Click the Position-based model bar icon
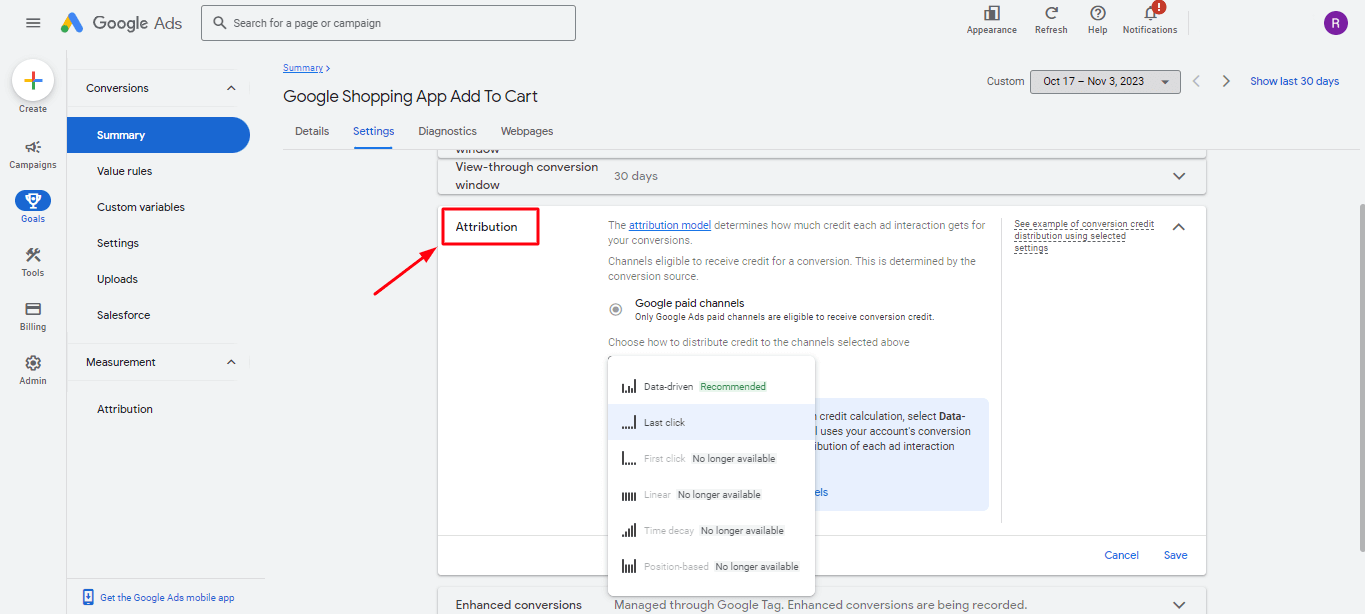1365x614 pixels. point(629,566)
